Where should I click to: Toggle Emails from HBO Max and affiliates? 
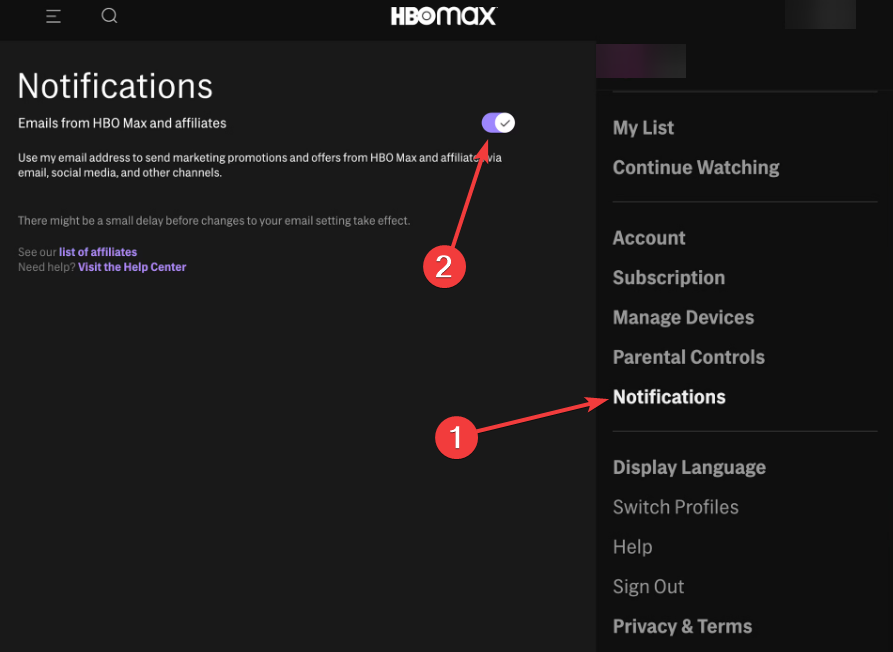pyautogui.click(x=498, y=123)
